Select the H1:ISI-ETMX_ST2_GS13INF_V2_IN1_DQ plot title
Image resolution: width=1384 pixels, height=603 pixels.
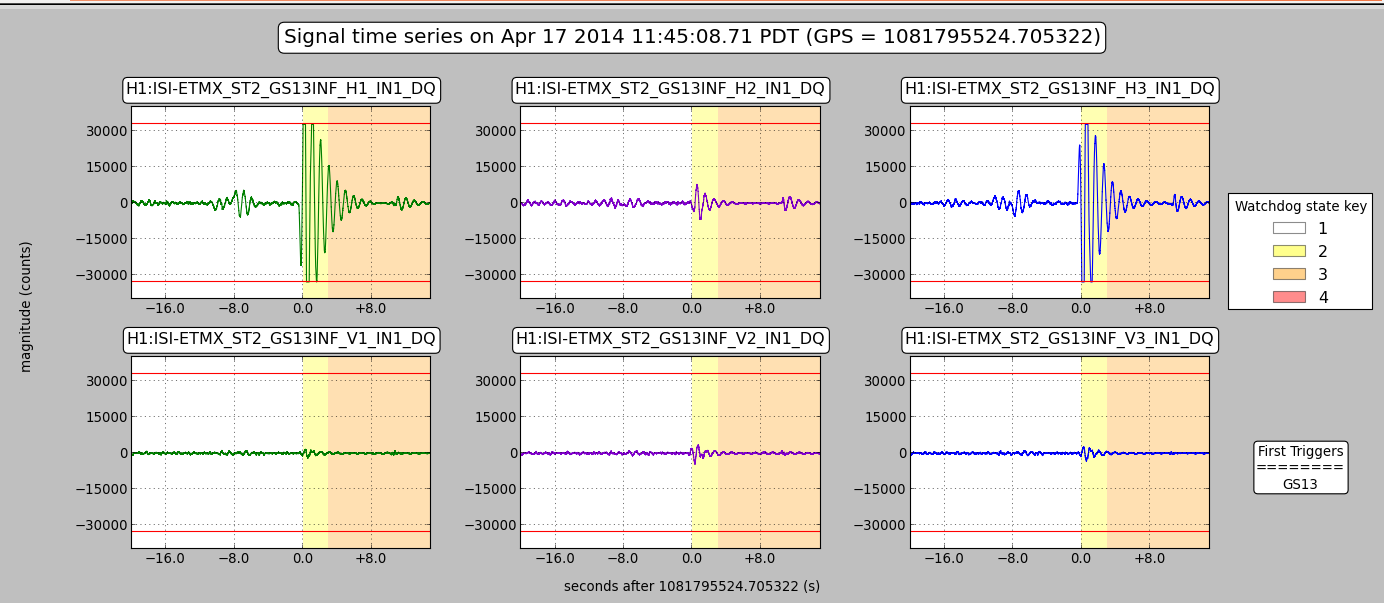tap(670, 340)
